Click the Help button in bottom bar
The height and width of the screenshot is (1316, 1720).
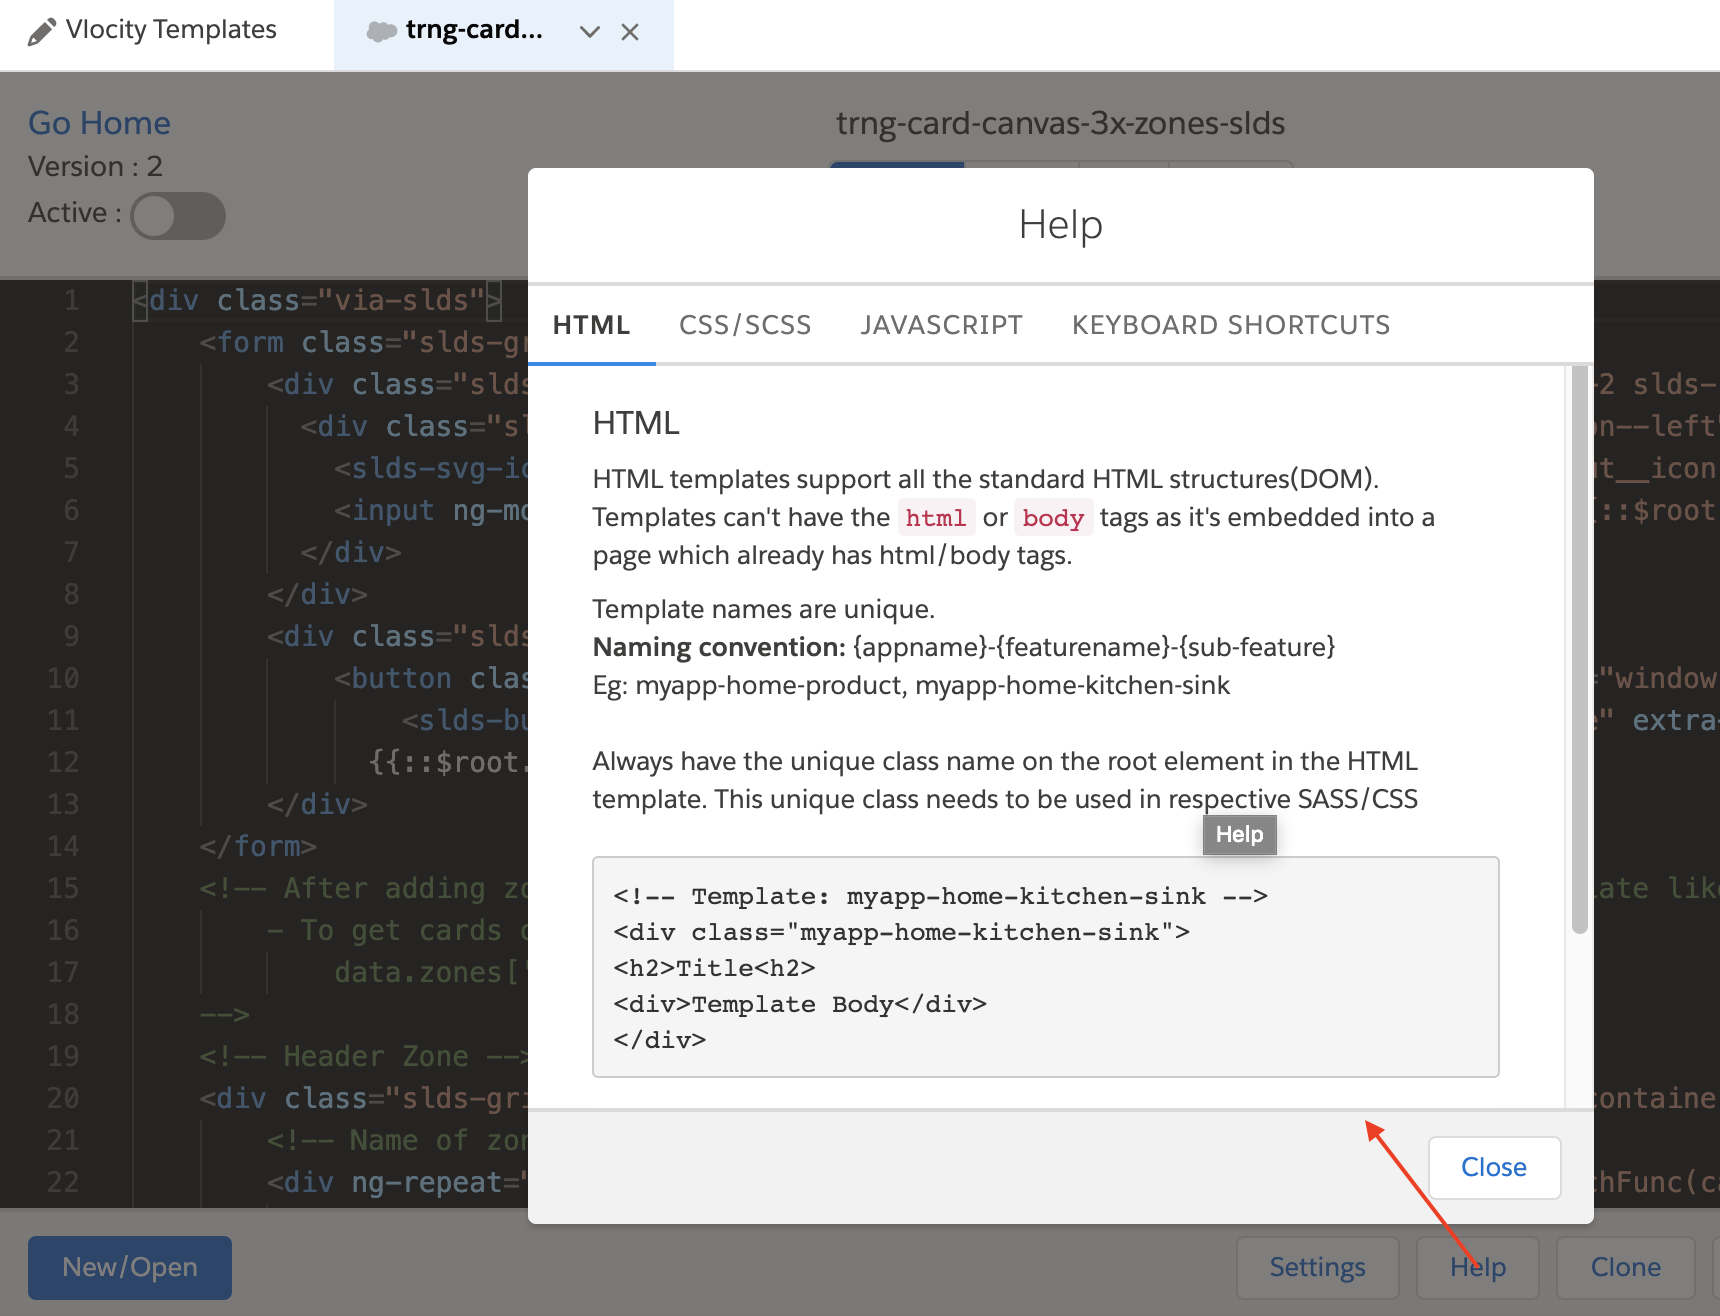click(1478, 1267)
